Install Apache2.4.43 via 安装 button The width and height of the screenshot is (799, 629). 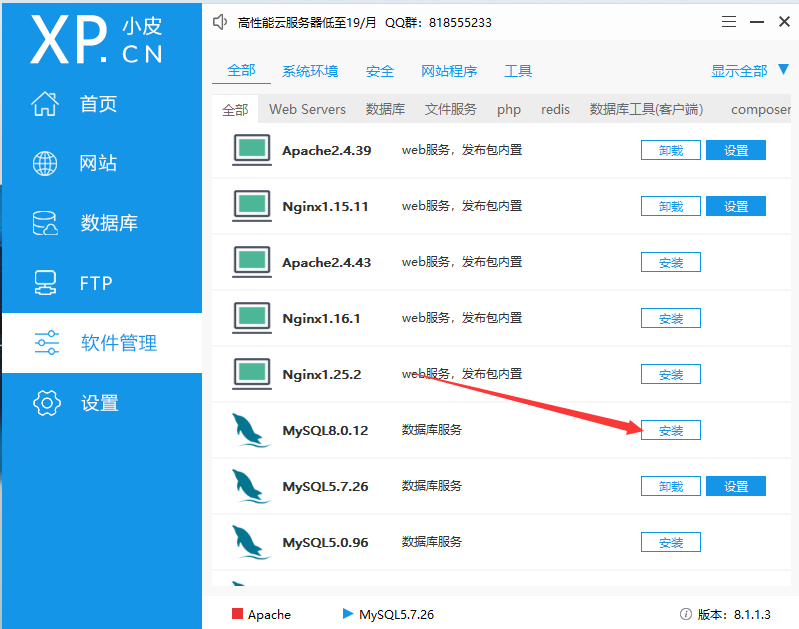coord(671,262)
